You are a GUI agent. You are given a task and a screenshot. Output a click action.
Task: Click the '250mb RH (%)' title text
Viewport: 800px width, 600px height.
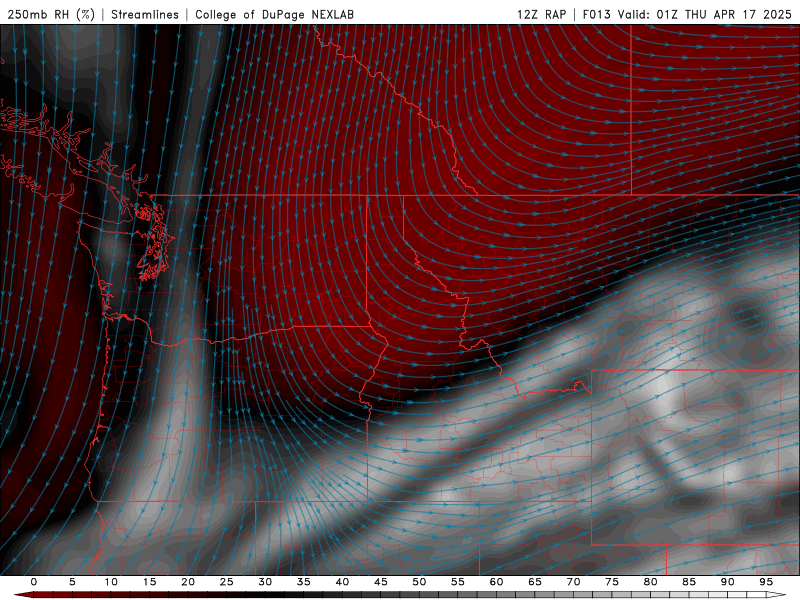click(51, 14)
